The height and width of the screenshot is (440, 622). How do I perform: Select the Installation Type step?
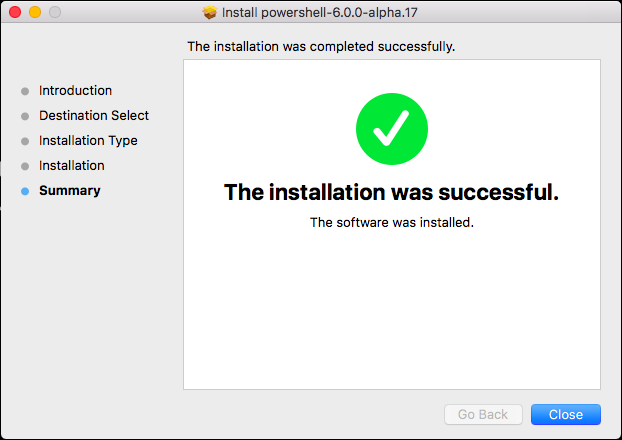[x=88, y=140]
